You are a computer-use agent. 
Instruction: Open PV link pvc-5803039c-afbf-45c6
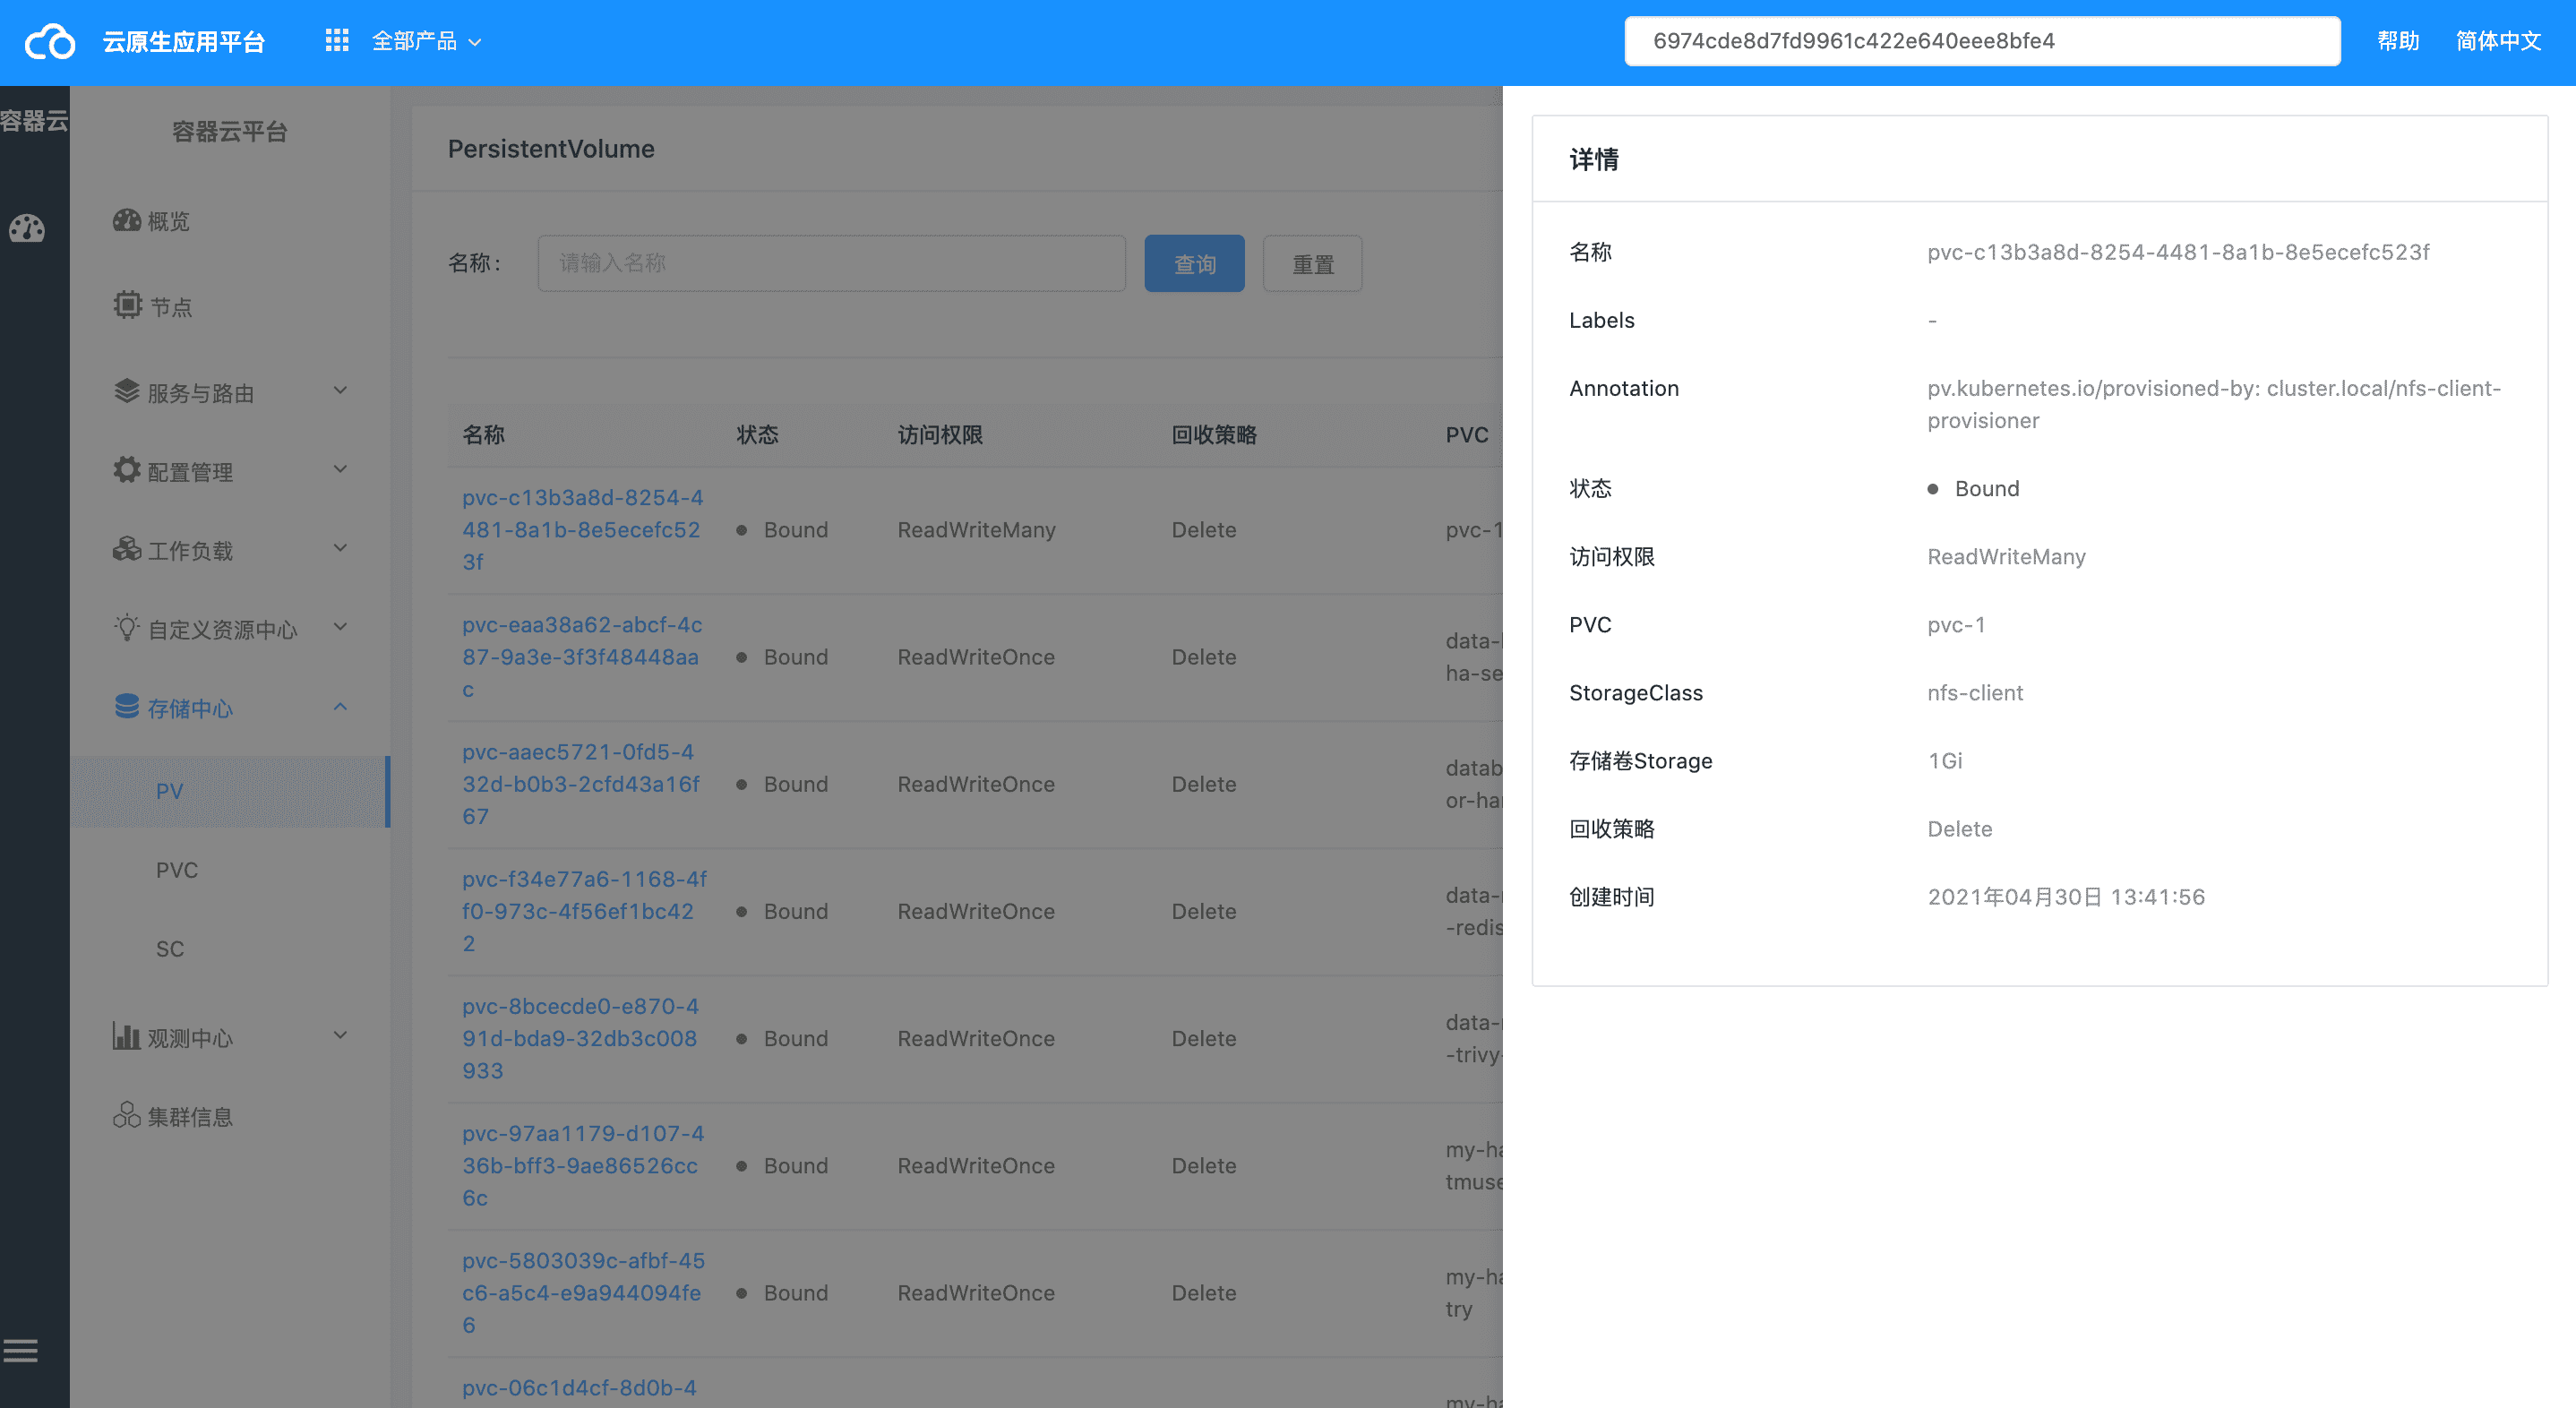pyautogui.click(x=584, y=1292)
